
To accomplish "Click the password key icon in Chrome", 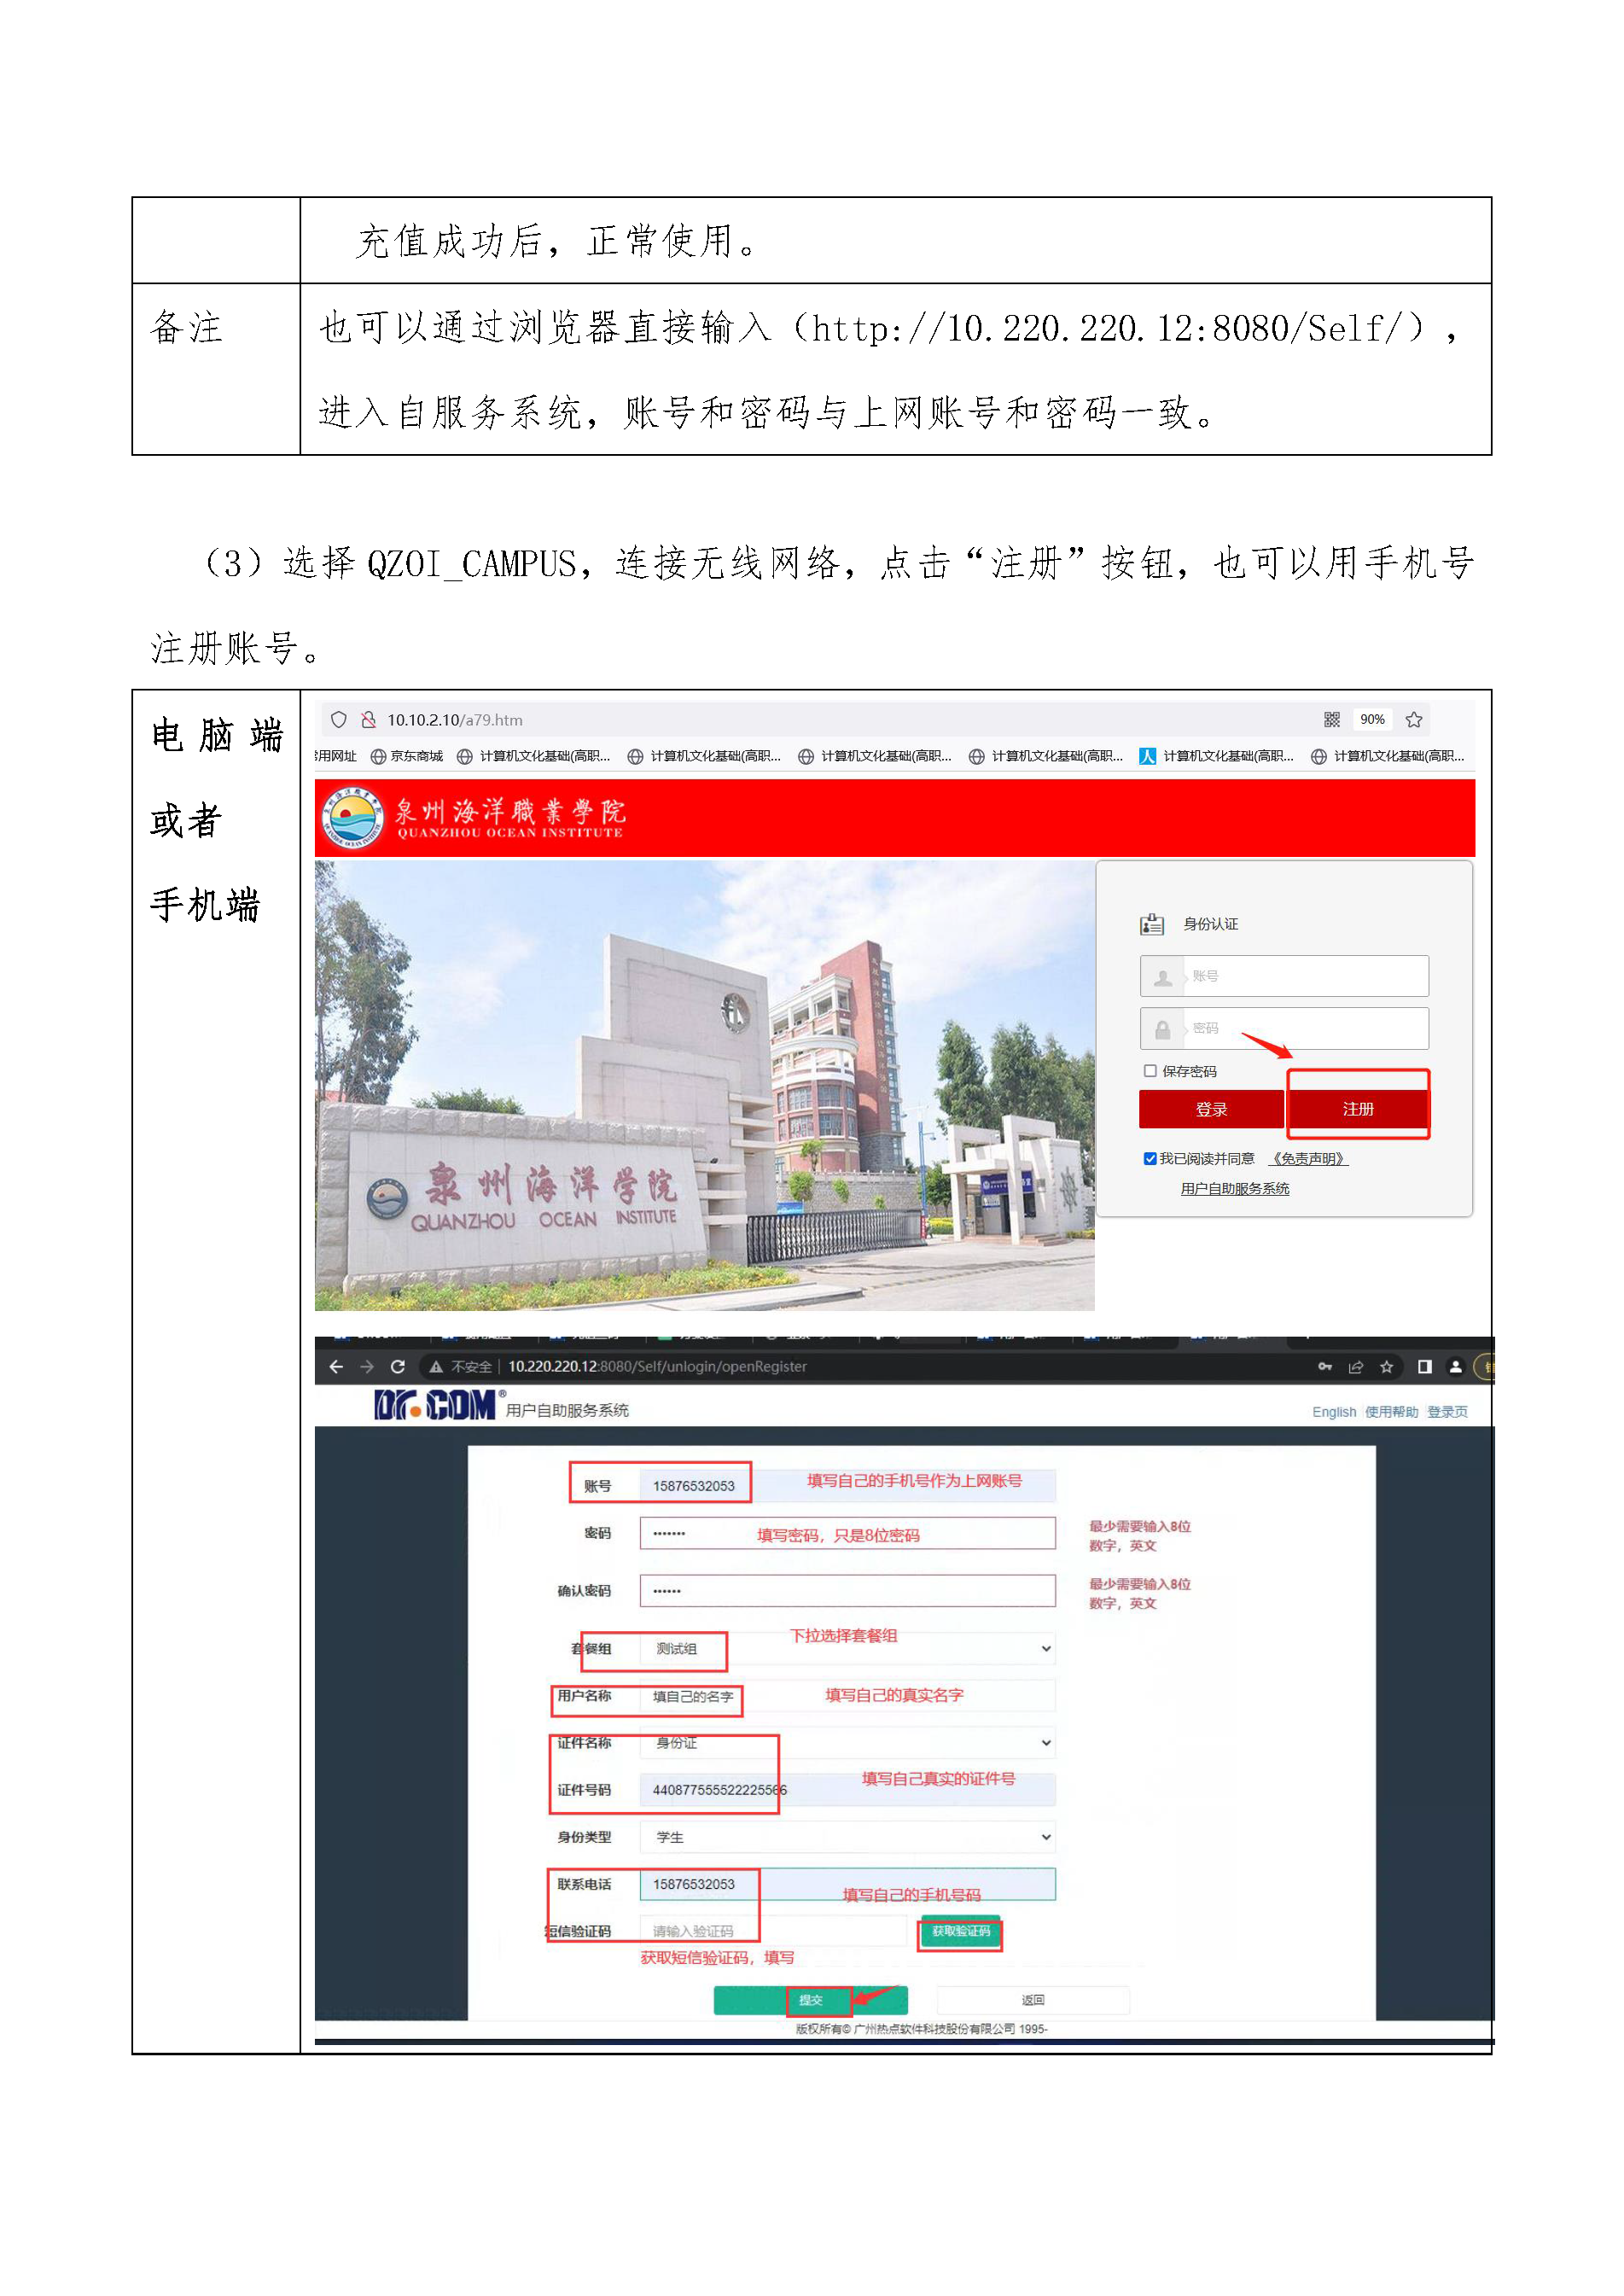I will coord(1324,1367).
